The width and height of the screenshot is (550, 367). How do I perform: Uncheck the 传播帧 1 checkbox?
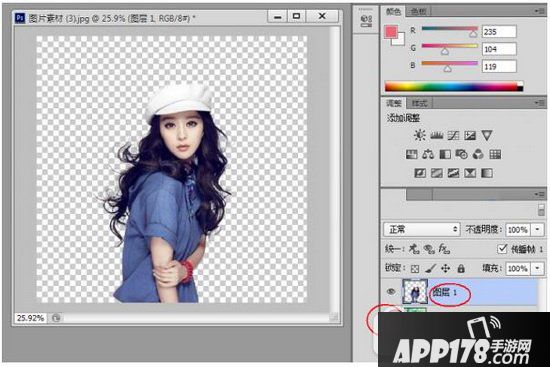coord(502,249)
